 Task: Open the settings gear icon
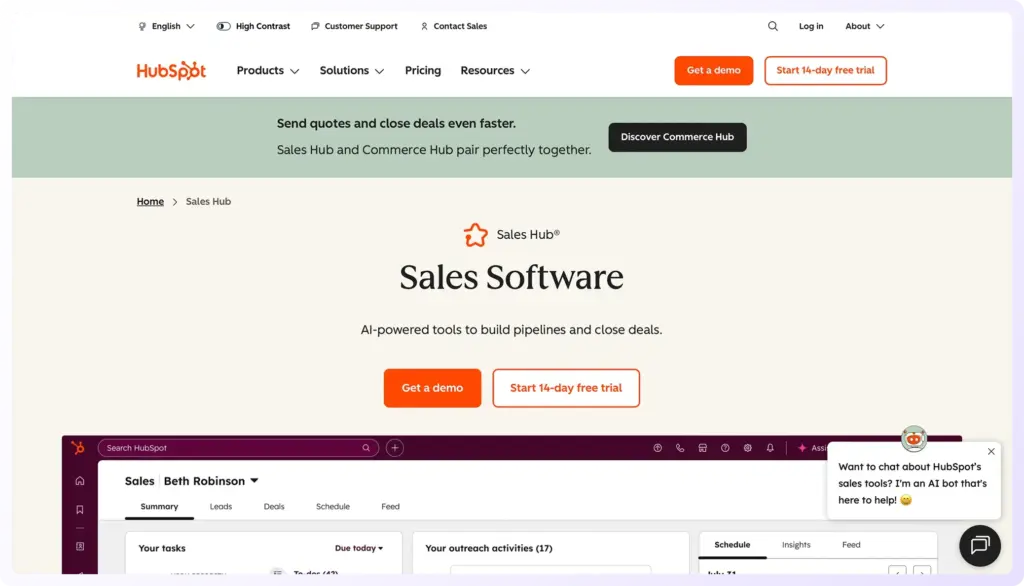coord(747,448)
